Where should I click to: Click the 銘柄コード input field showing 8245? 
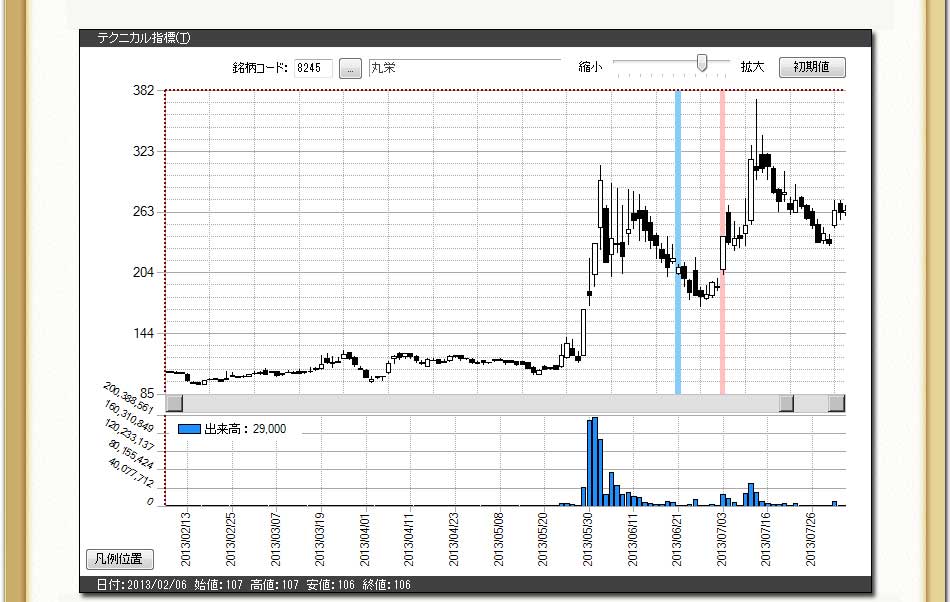(313, 68)
